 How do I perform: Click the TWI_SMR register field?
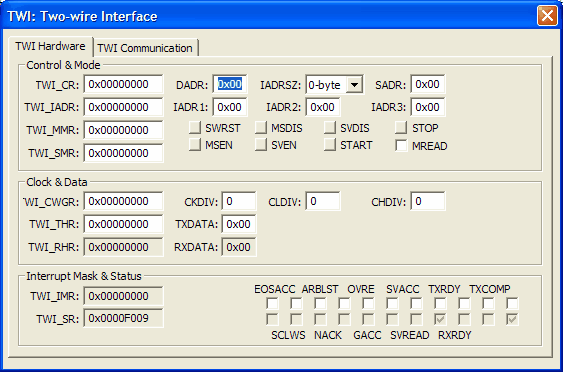click(124, 153)
